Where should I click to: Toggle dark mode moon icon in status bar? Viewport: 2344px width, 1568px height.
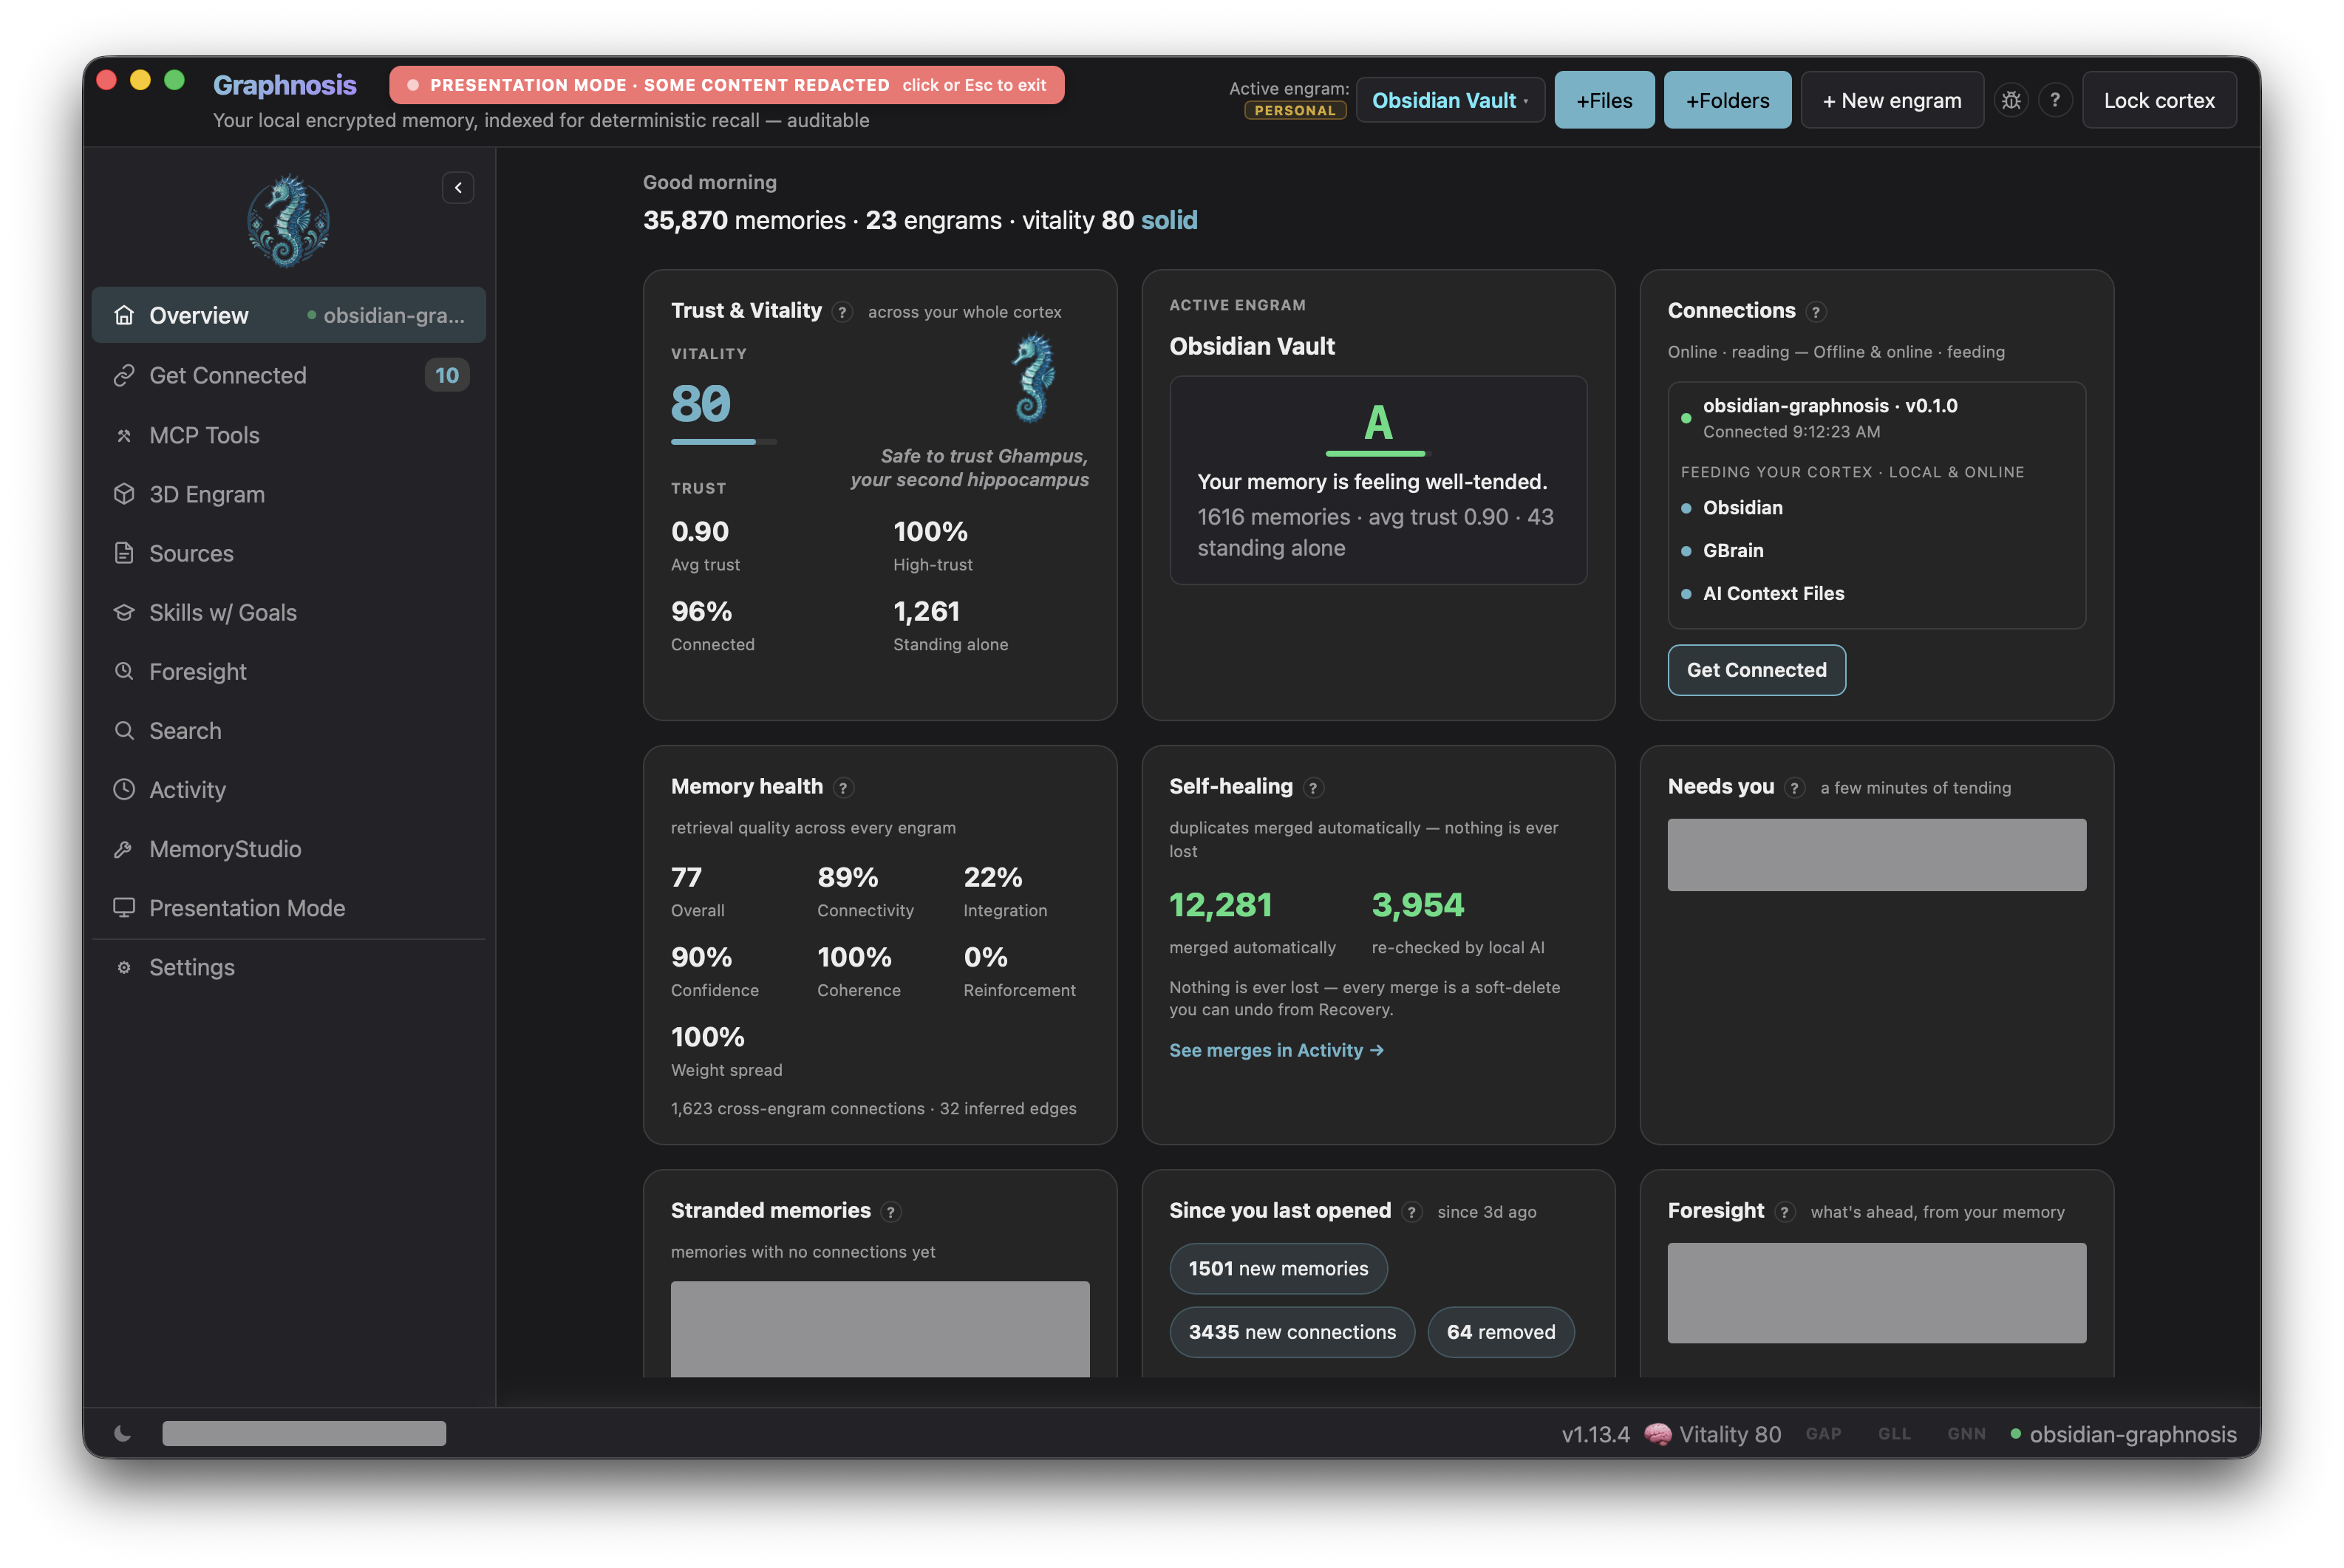click(123, 1433)
